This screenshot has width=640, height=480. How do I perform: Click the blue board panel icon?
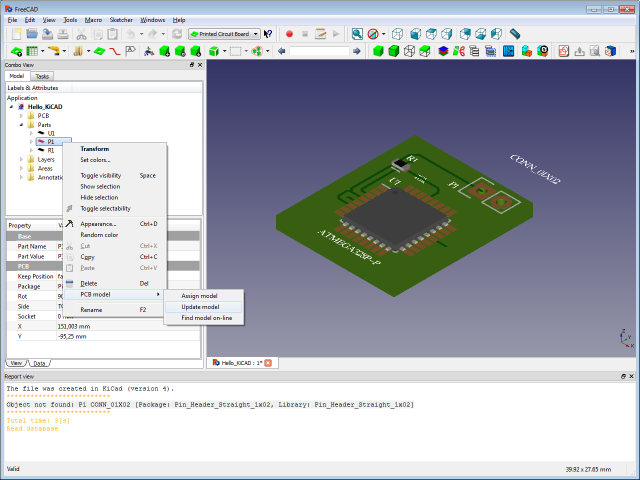509,51
